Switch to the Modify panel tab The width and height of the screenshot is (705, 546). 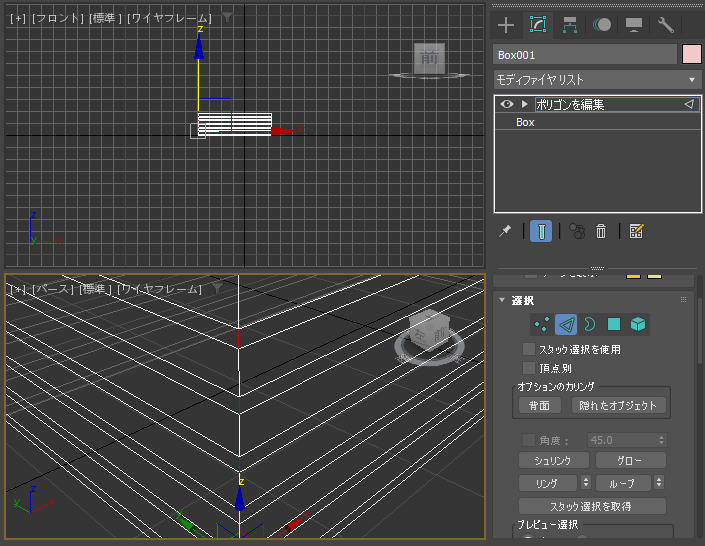(538, 25)
